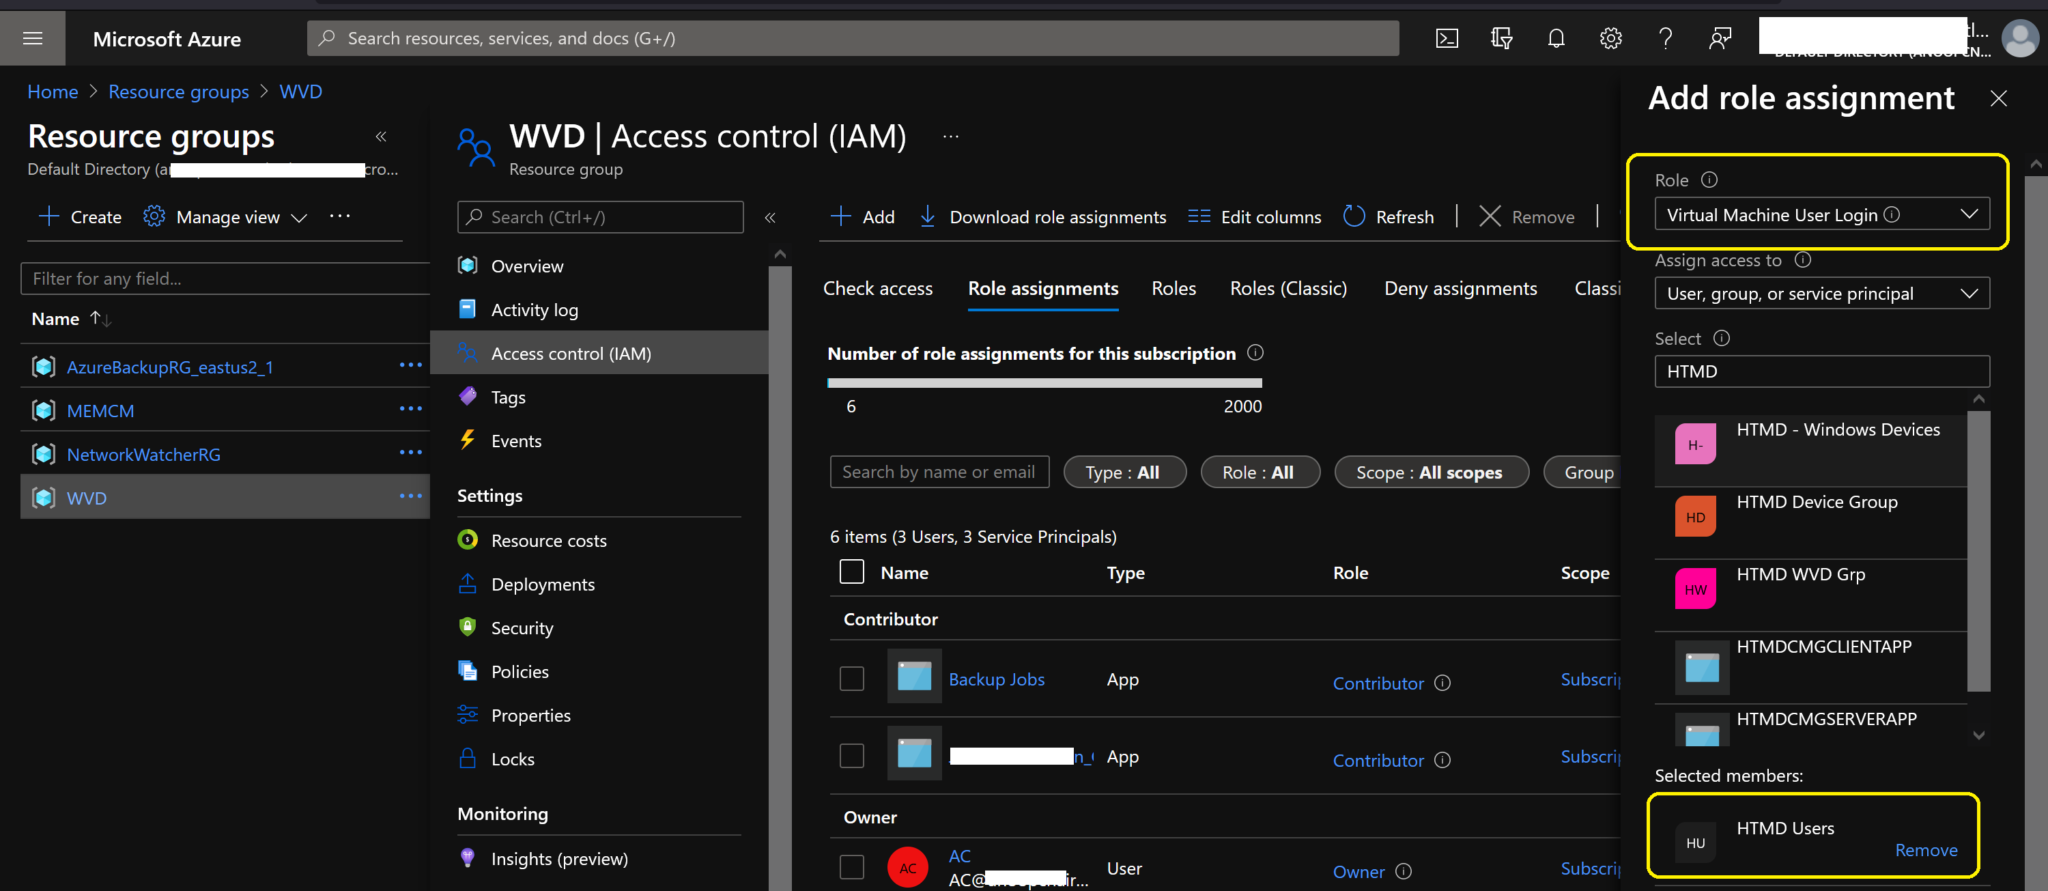
Task: Click the help question mark icon
Action: coord(1665,39)
